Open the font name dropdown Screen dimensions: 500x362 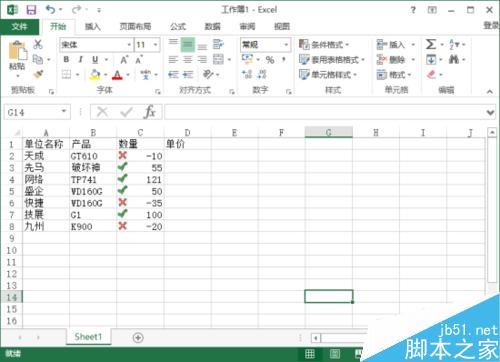click(x=129, y=45)
